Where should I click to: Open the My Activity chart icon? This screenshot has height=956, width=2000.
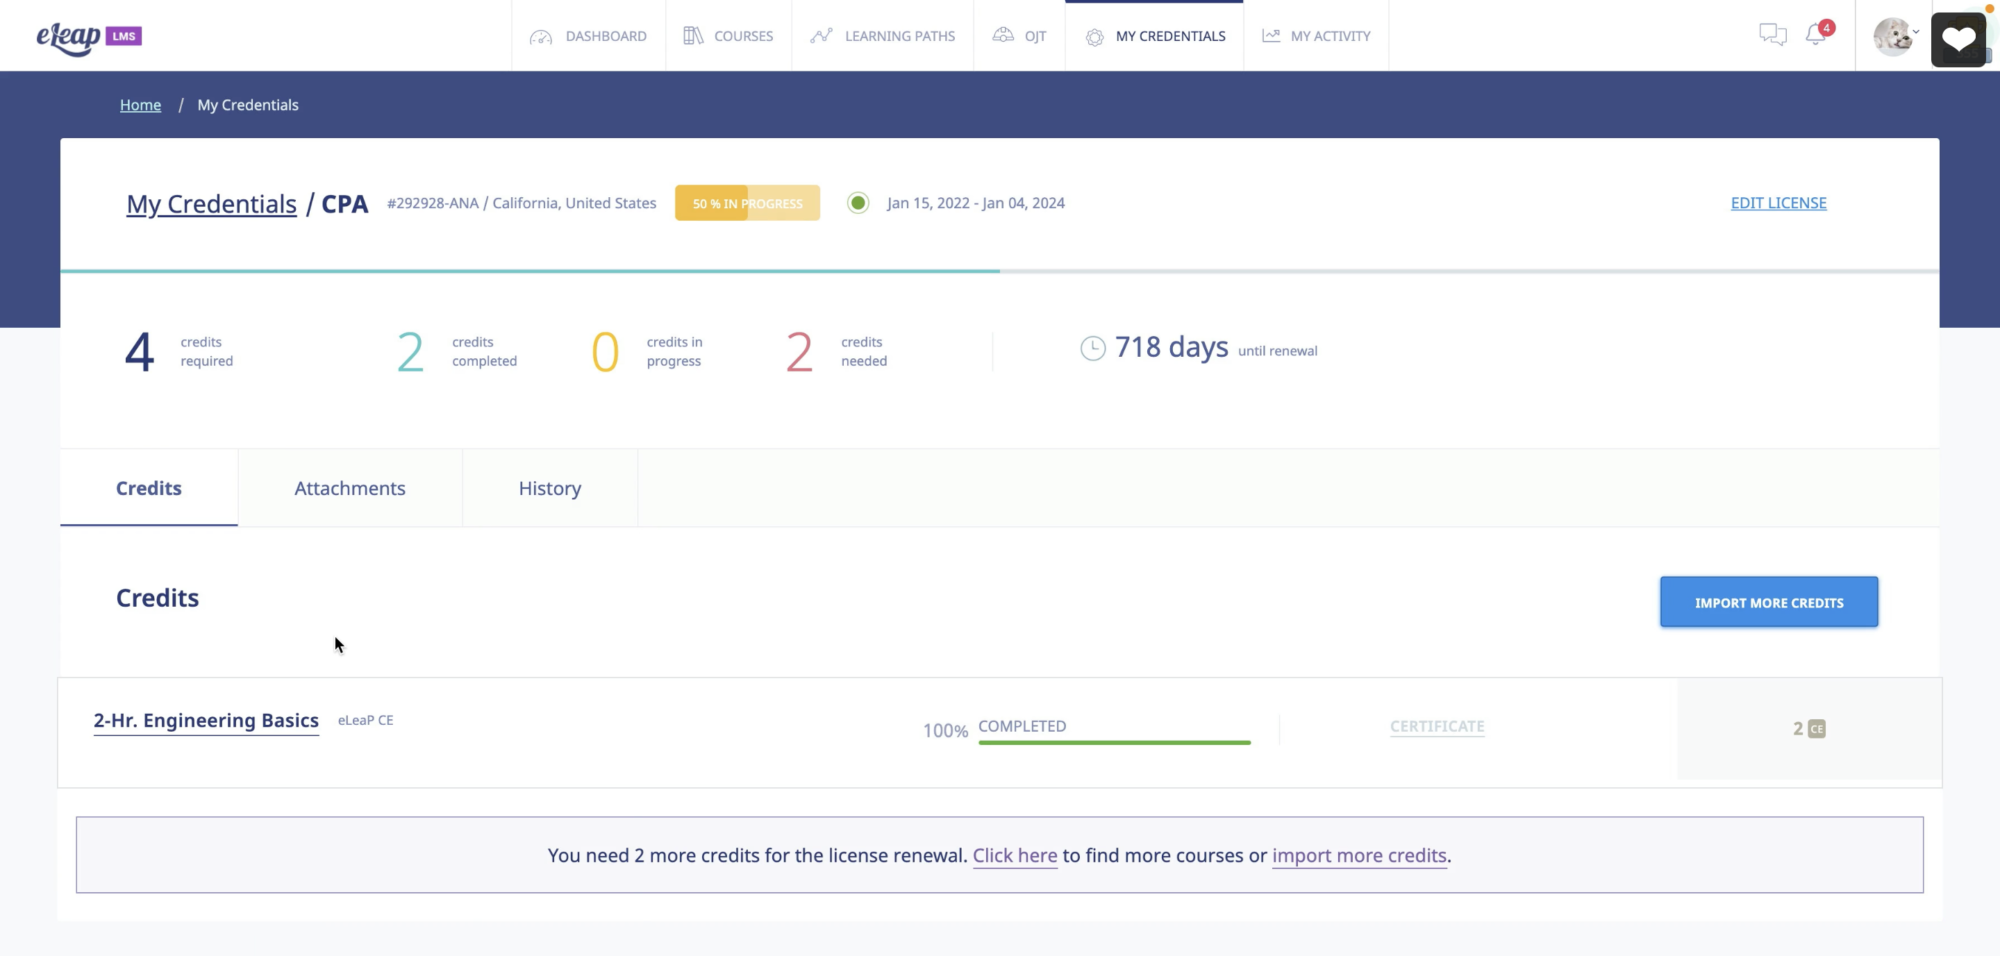pyautogui.click(x=1269, y=35)
